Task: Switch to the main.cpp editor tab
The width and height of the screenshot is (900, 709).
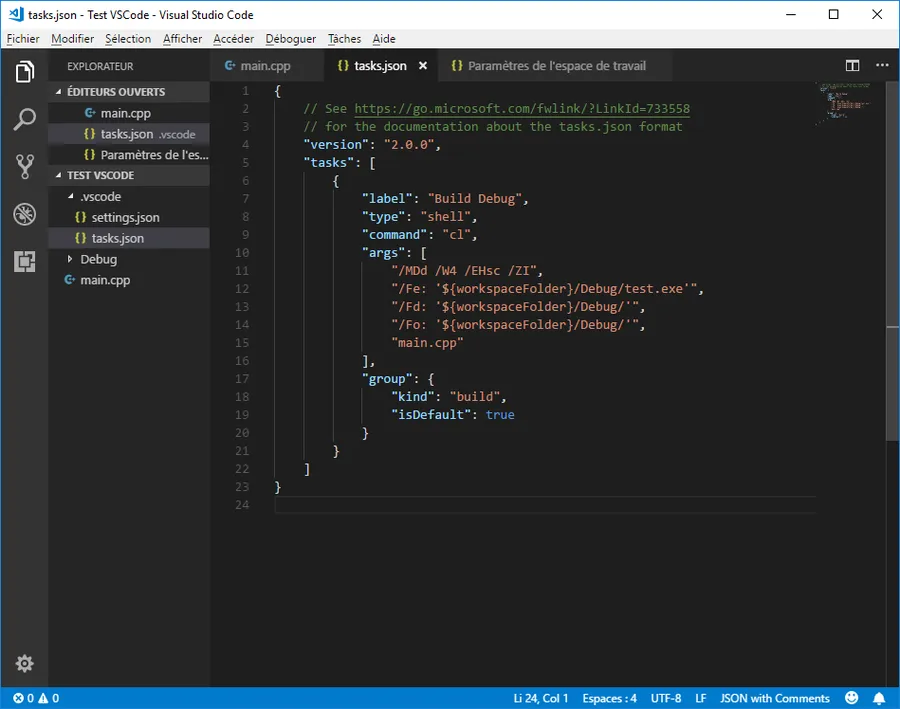Action: pos(266,65)
